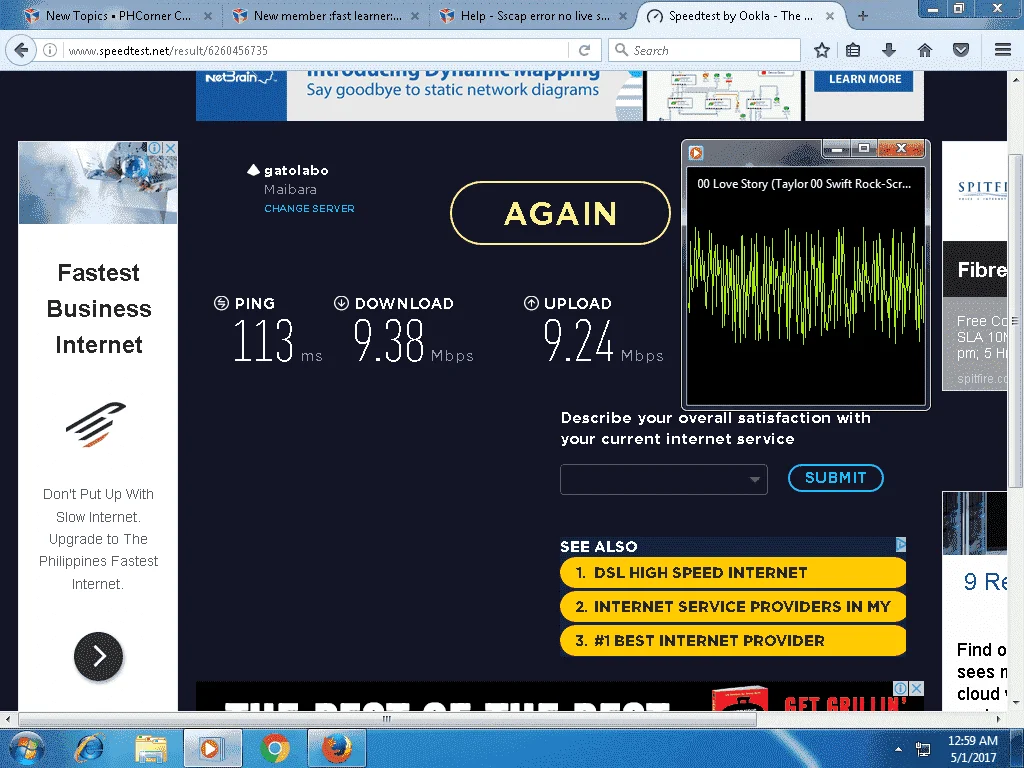Viewport: 1024px width, 768px height.
Task: Close the bottom grilling banner ad
Action: [917, 688]
